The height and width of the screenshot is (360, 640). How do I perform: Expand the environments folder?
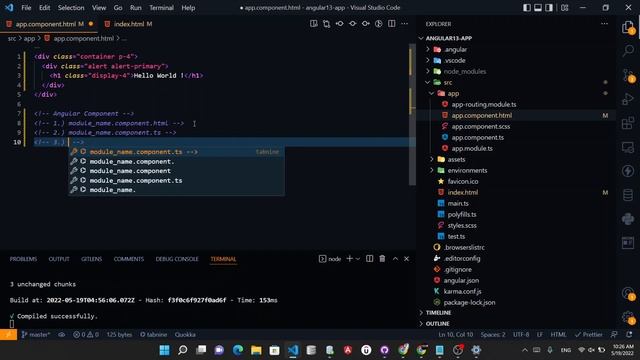[x=432, y=170]
